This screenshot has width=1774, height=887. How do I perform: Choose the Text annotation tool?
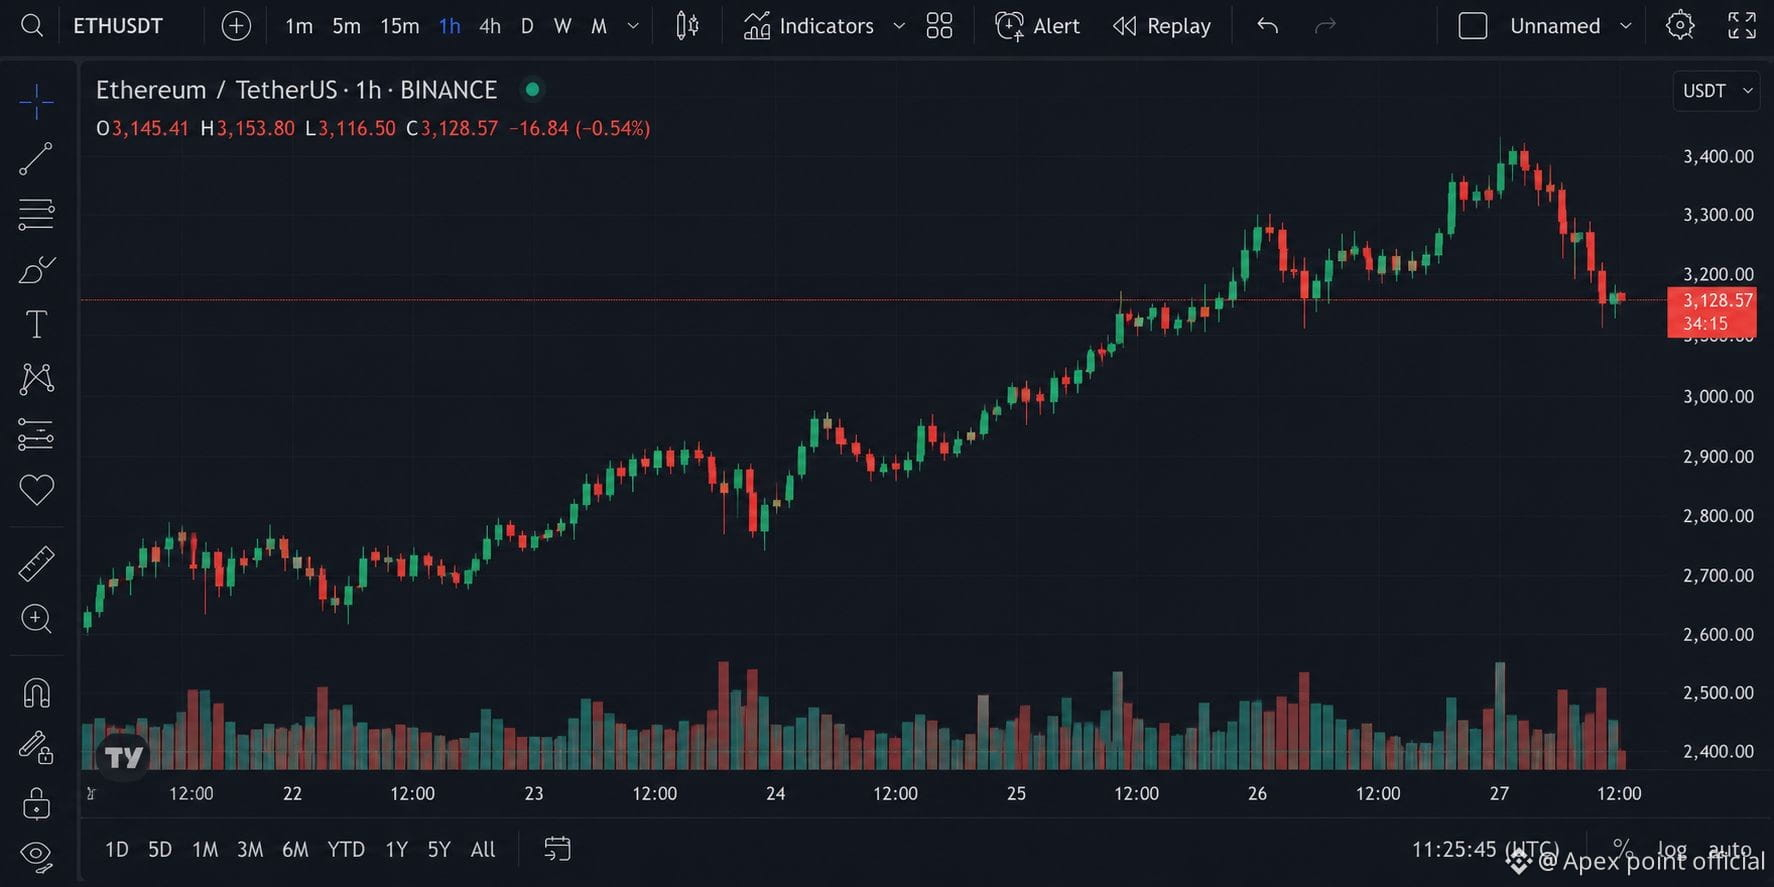(x=36, y=324)
